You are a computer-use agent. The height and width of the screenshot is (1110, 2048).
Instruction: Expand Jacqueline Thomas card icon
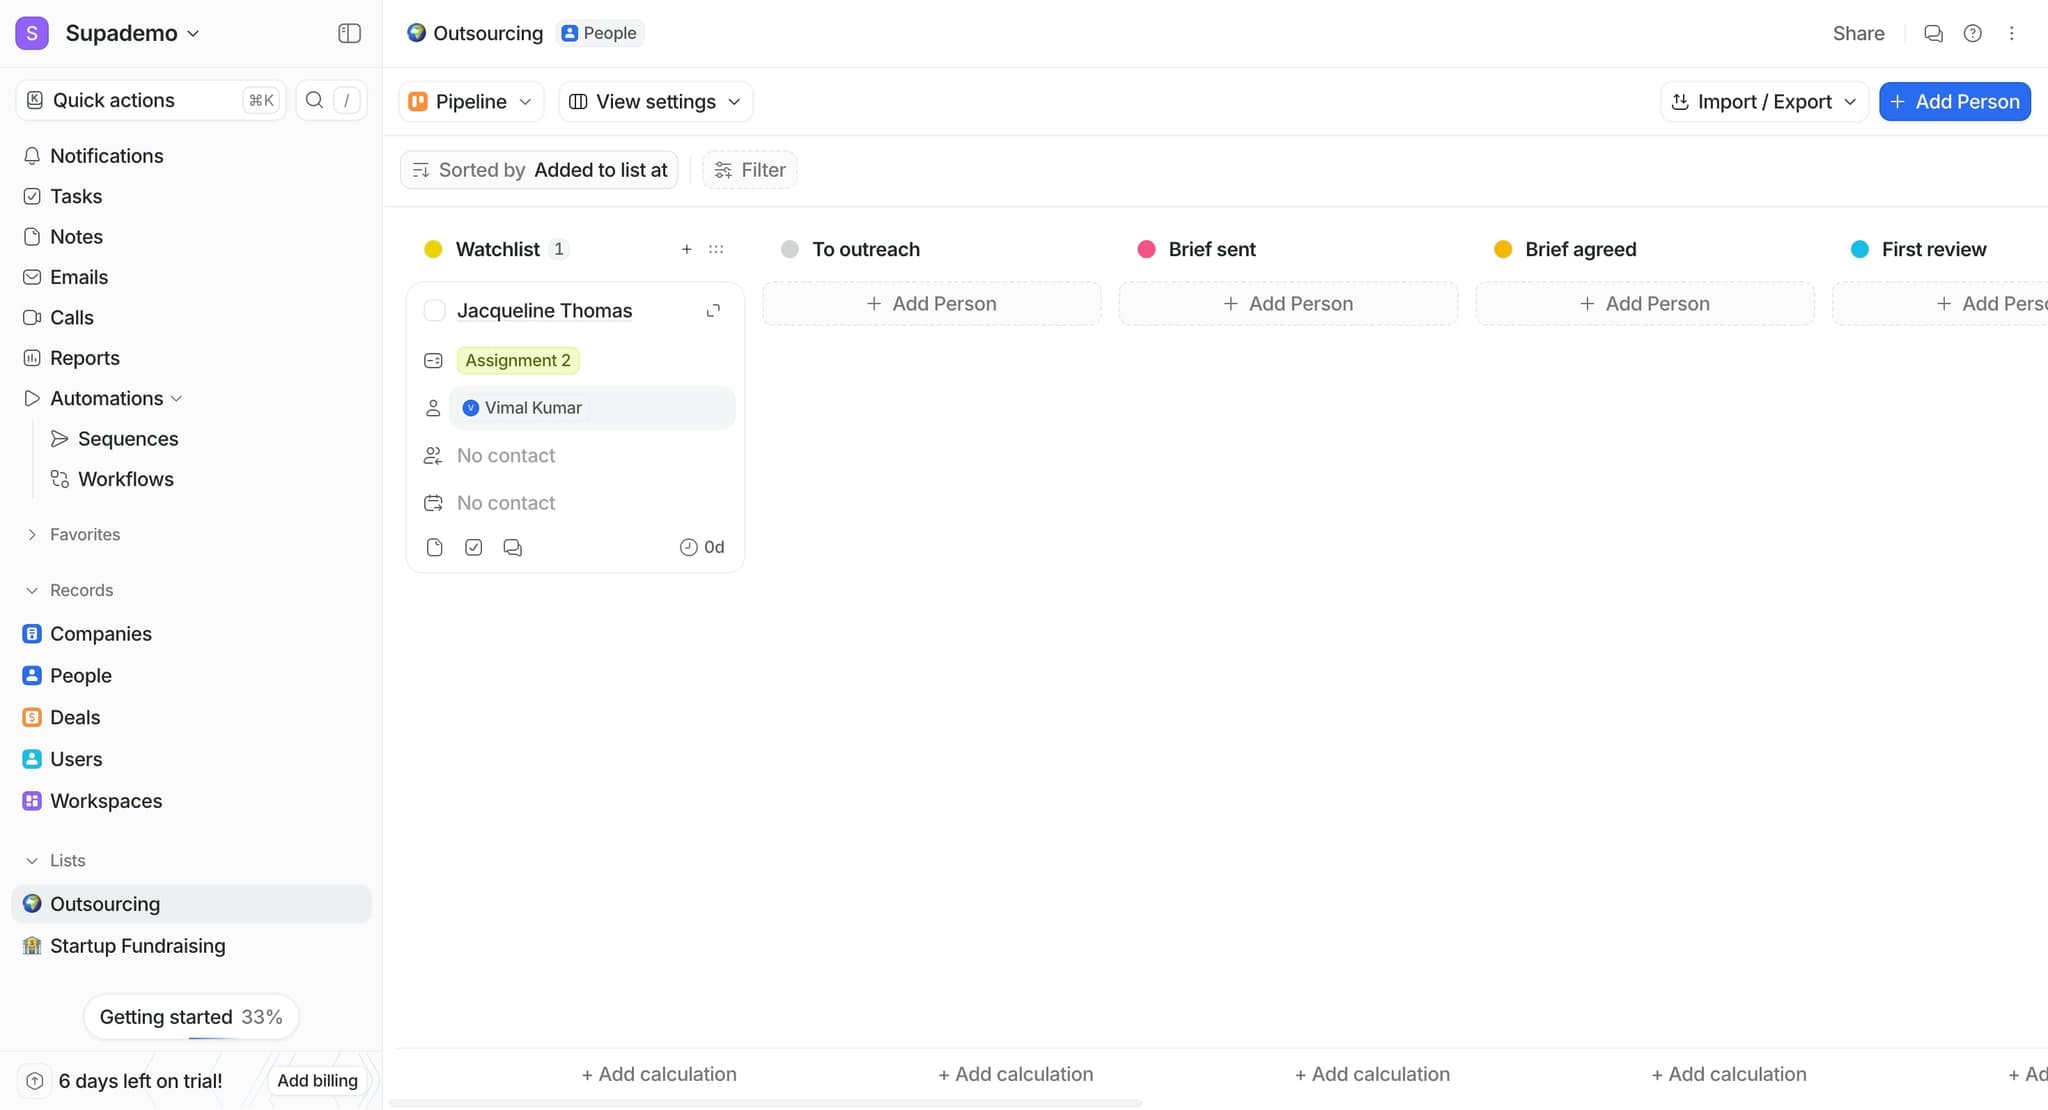713,311
